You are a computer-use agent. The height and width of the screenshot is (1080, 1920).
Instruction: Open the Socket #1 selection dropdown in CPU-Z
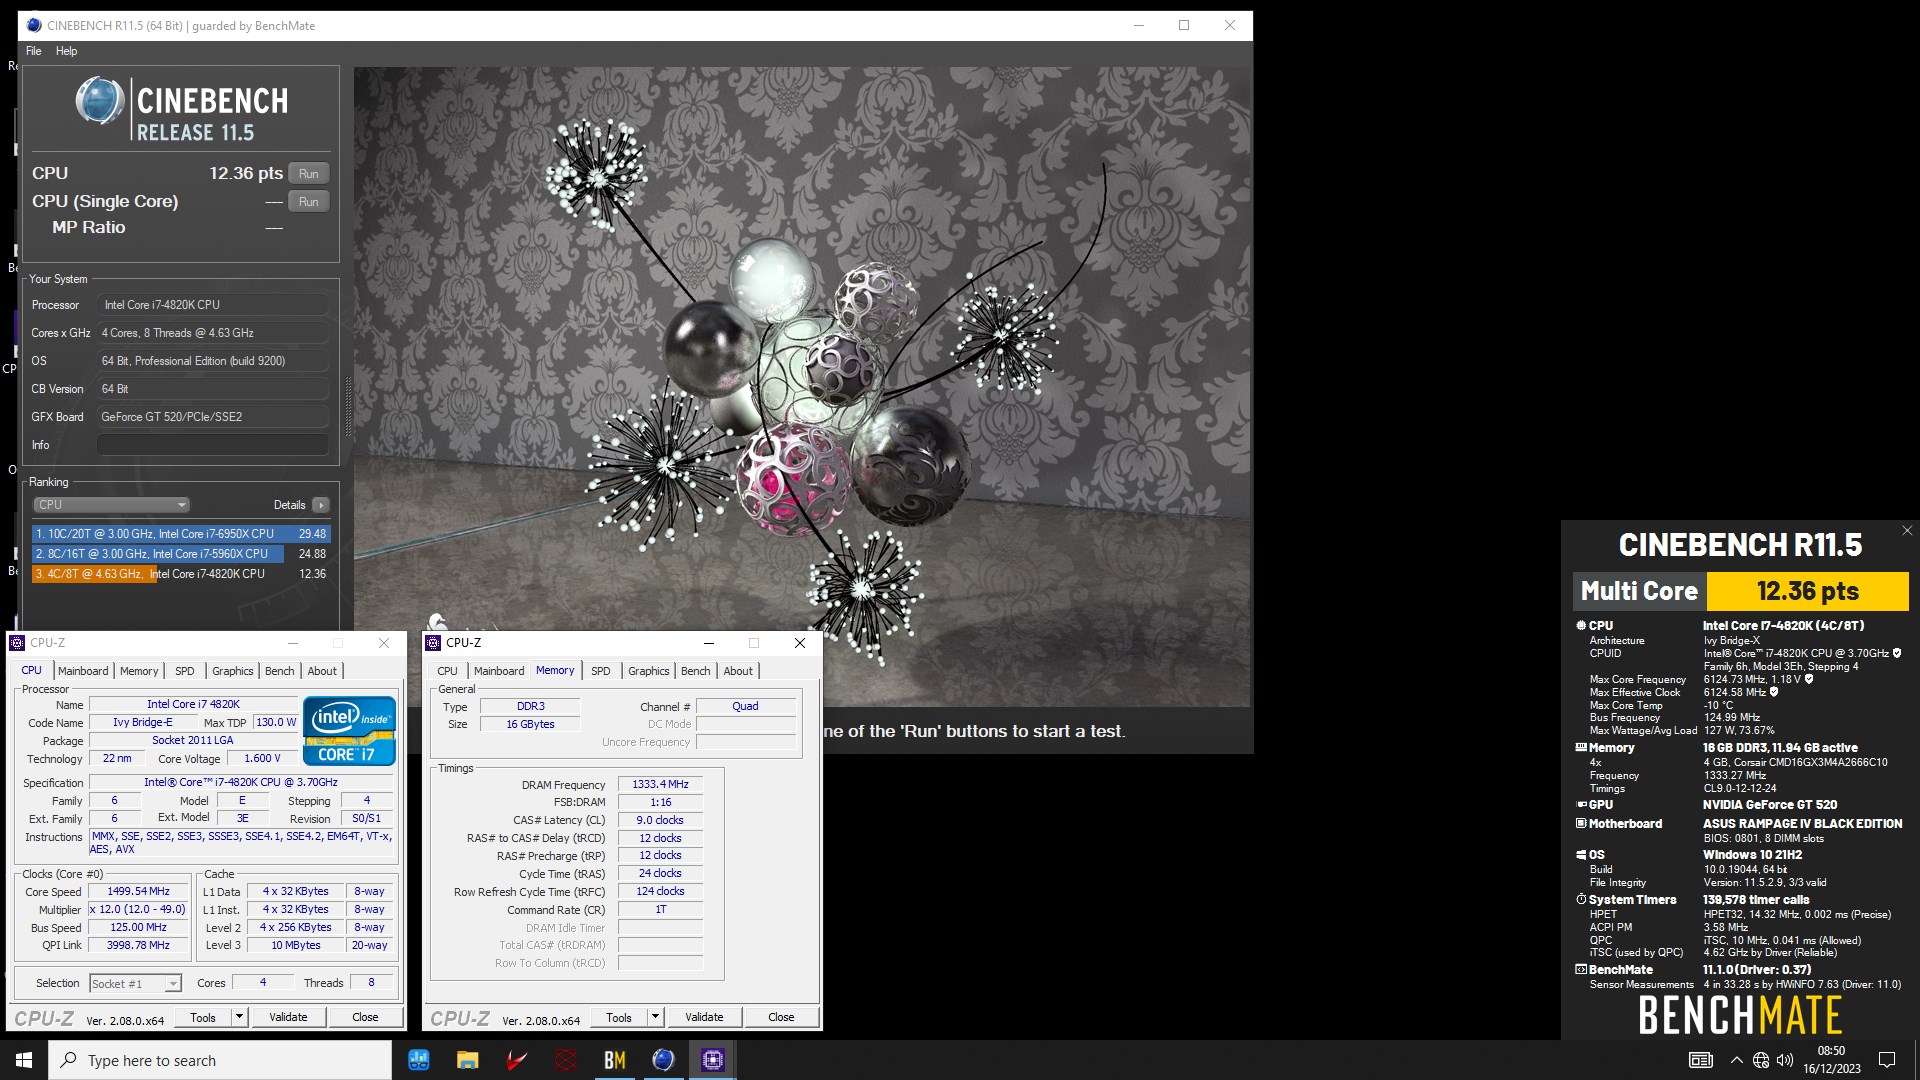pos(135,983)
